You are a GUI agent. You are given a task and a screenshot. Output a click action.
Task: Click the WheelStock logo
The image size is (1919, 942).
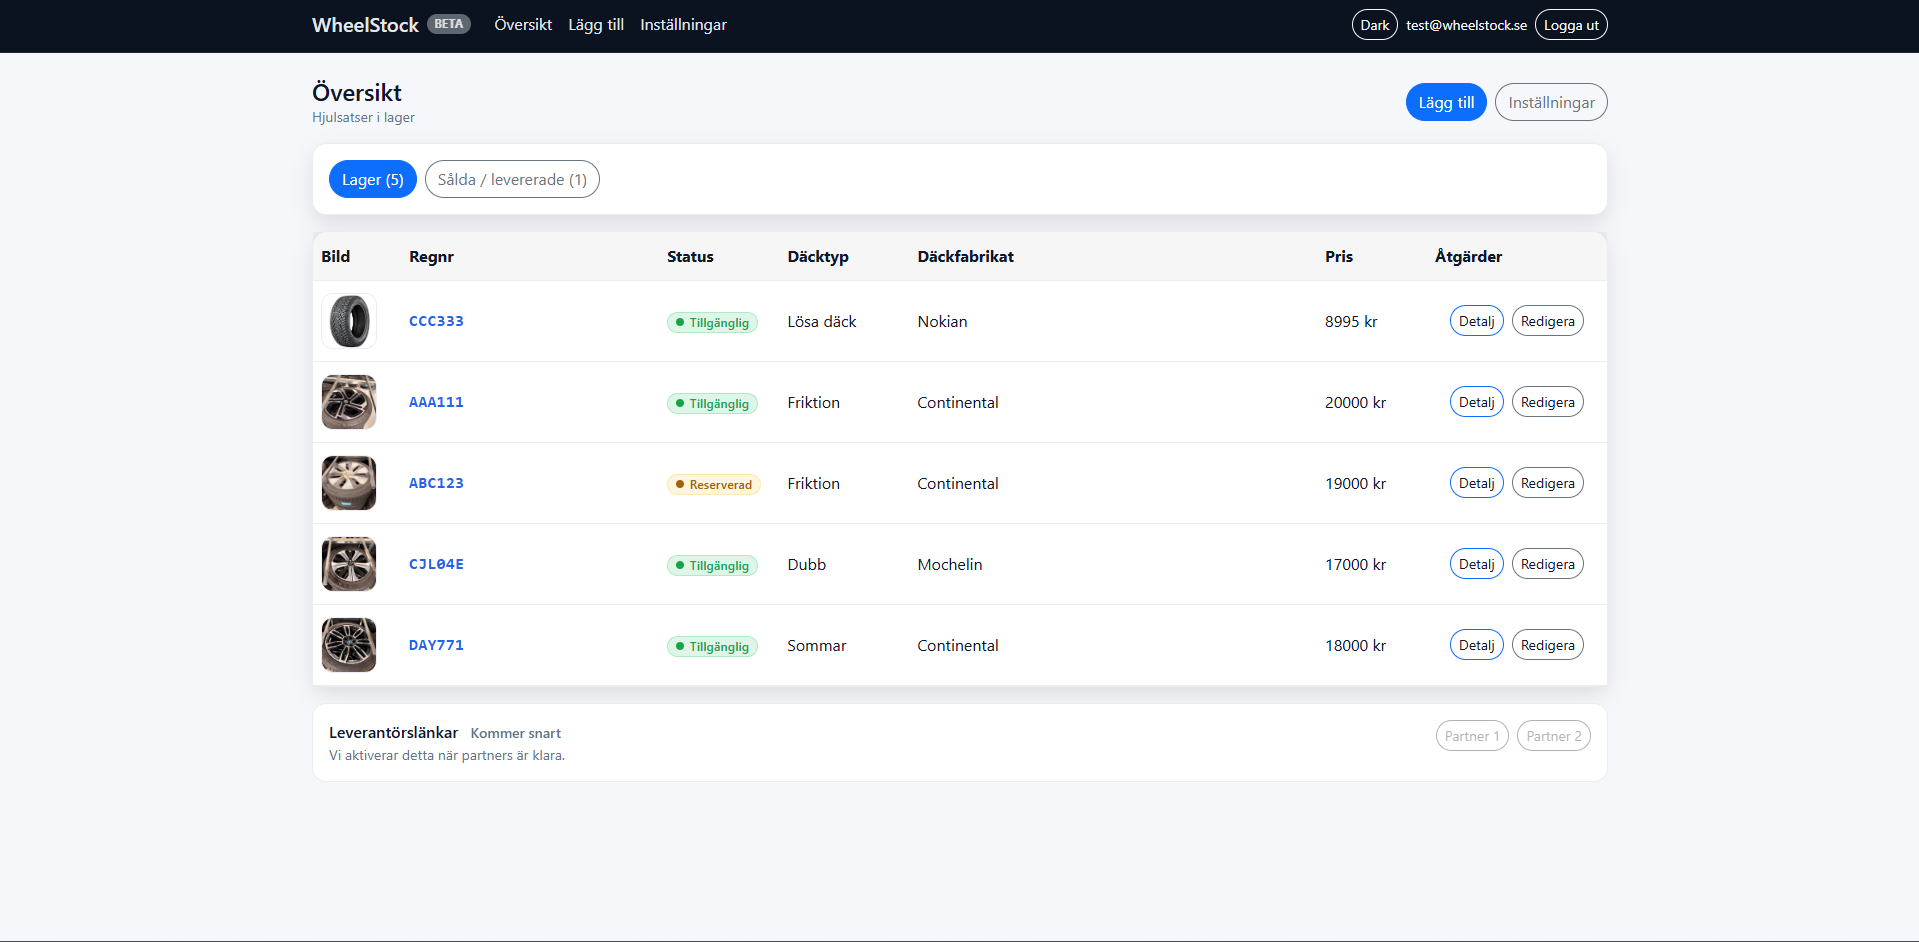[x=365, y=25]
